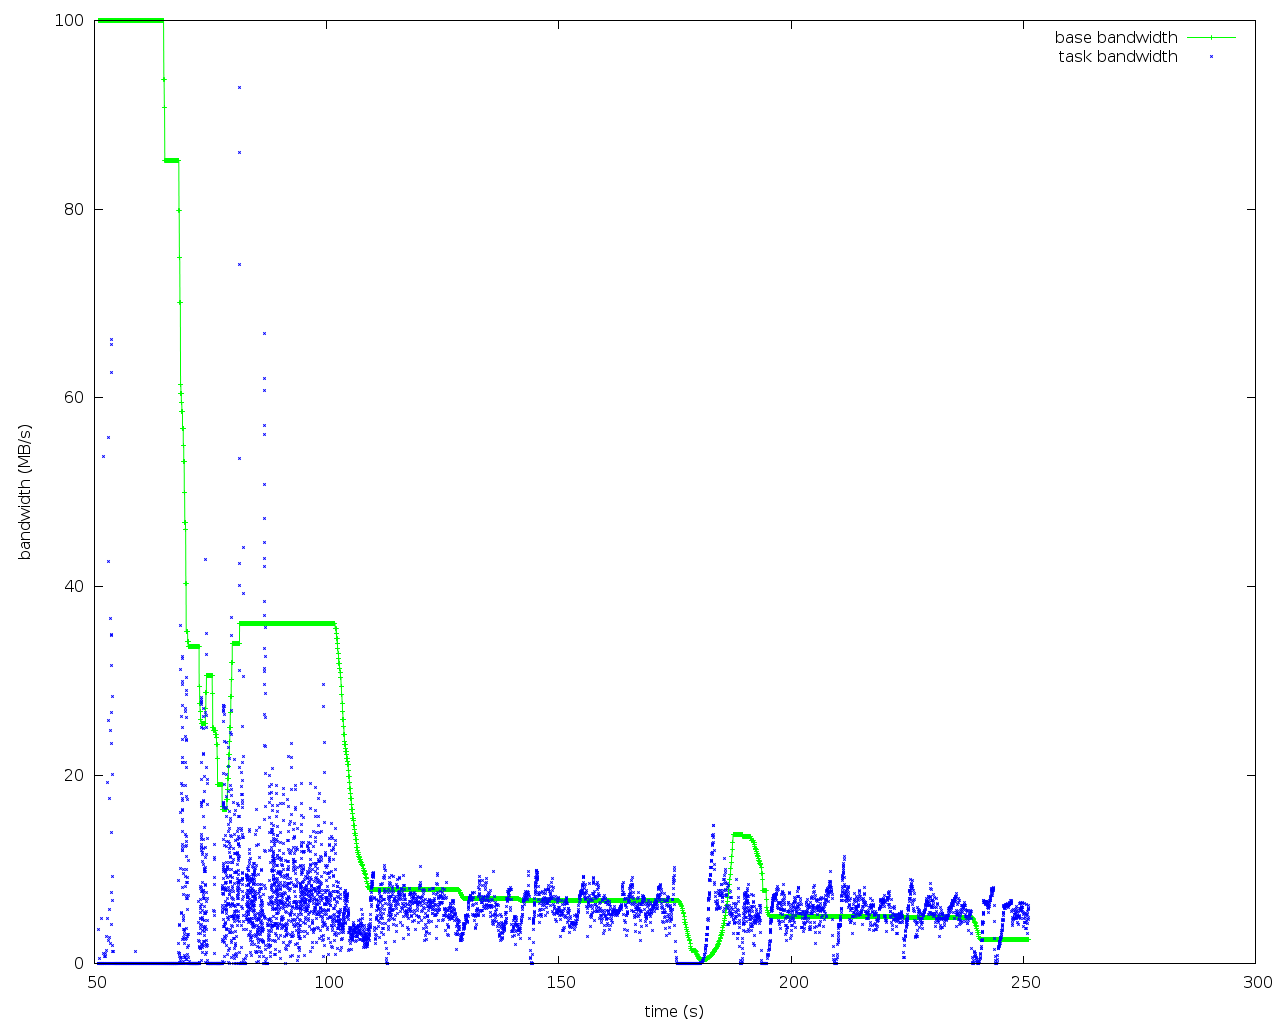The image size is (1280, 1024).
Task: Click the x-axis tick label 50
Action: 97,982
